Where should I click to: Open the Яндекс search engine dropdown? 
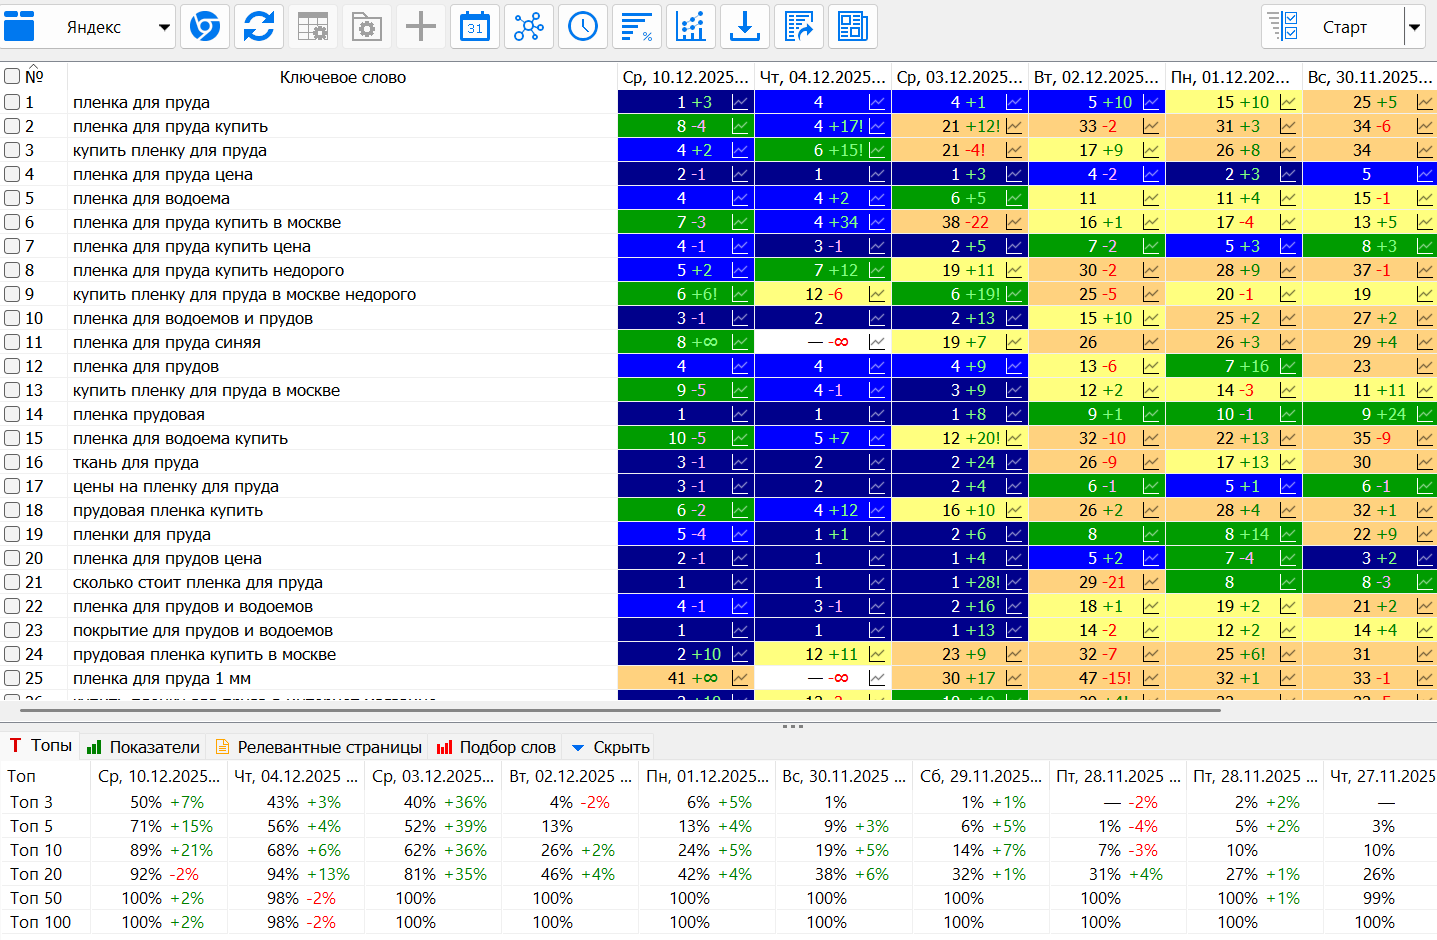pyautogui.click(x=88, y=27)
